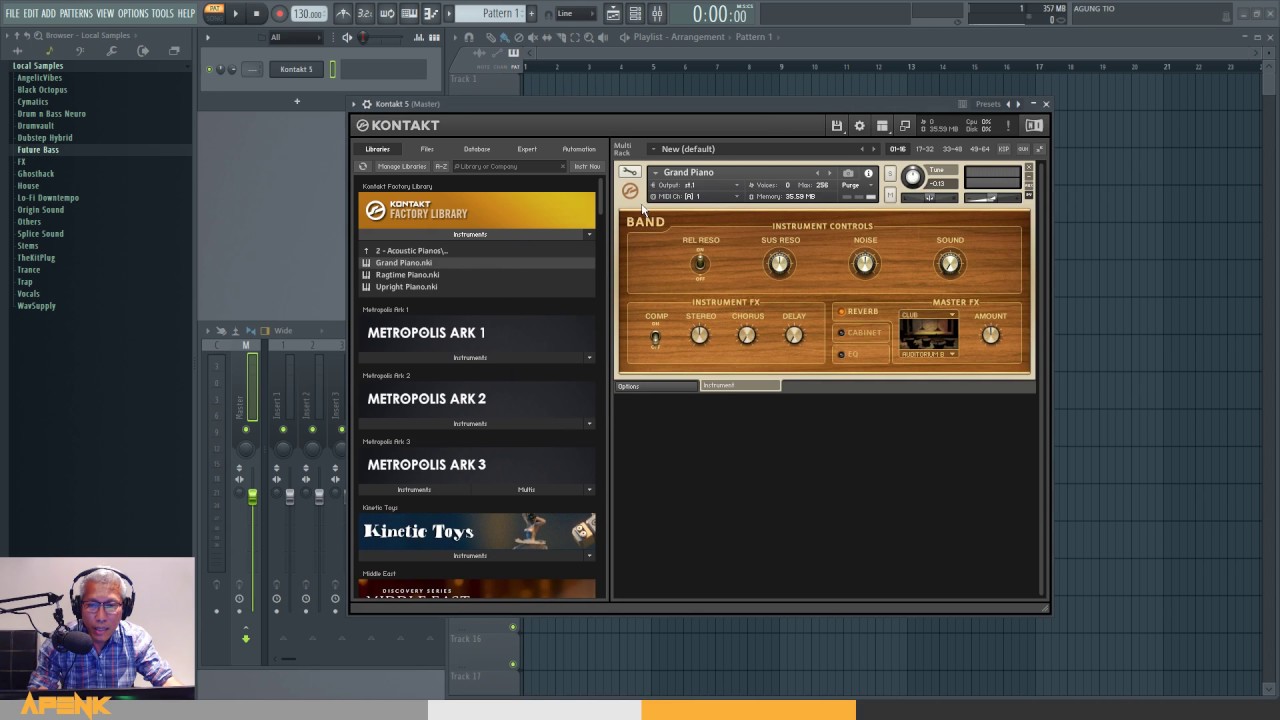The height and width of the screenshot is (720, 1280).
Task: Click the KSP script button in Multi Rack
Action: 1004,149
